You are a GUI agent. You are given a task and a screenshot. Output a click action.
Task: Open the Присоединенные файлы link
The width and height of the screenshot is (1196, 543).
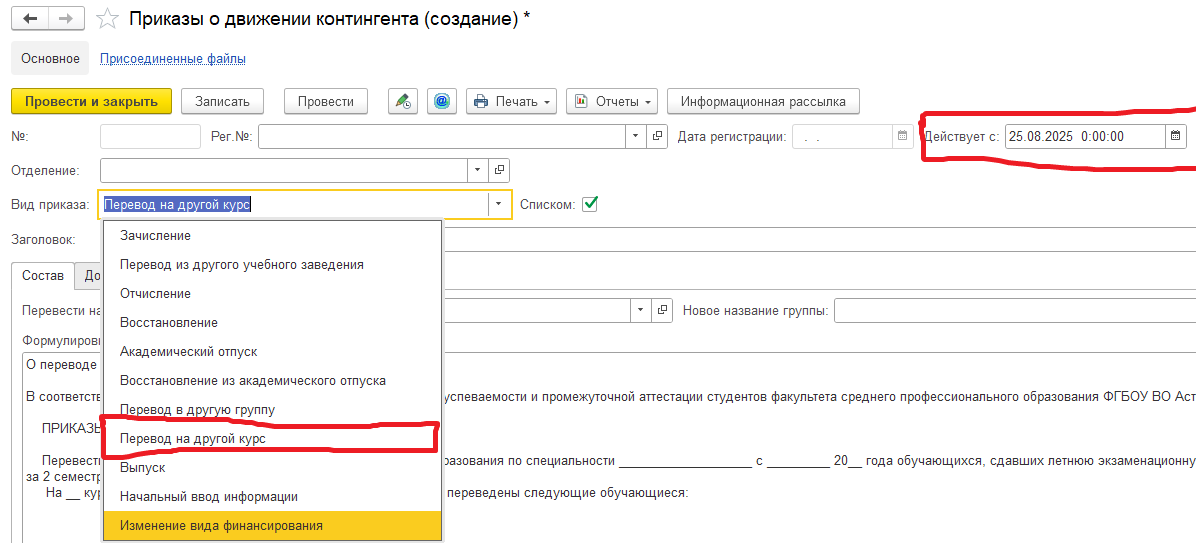point(173,59)
